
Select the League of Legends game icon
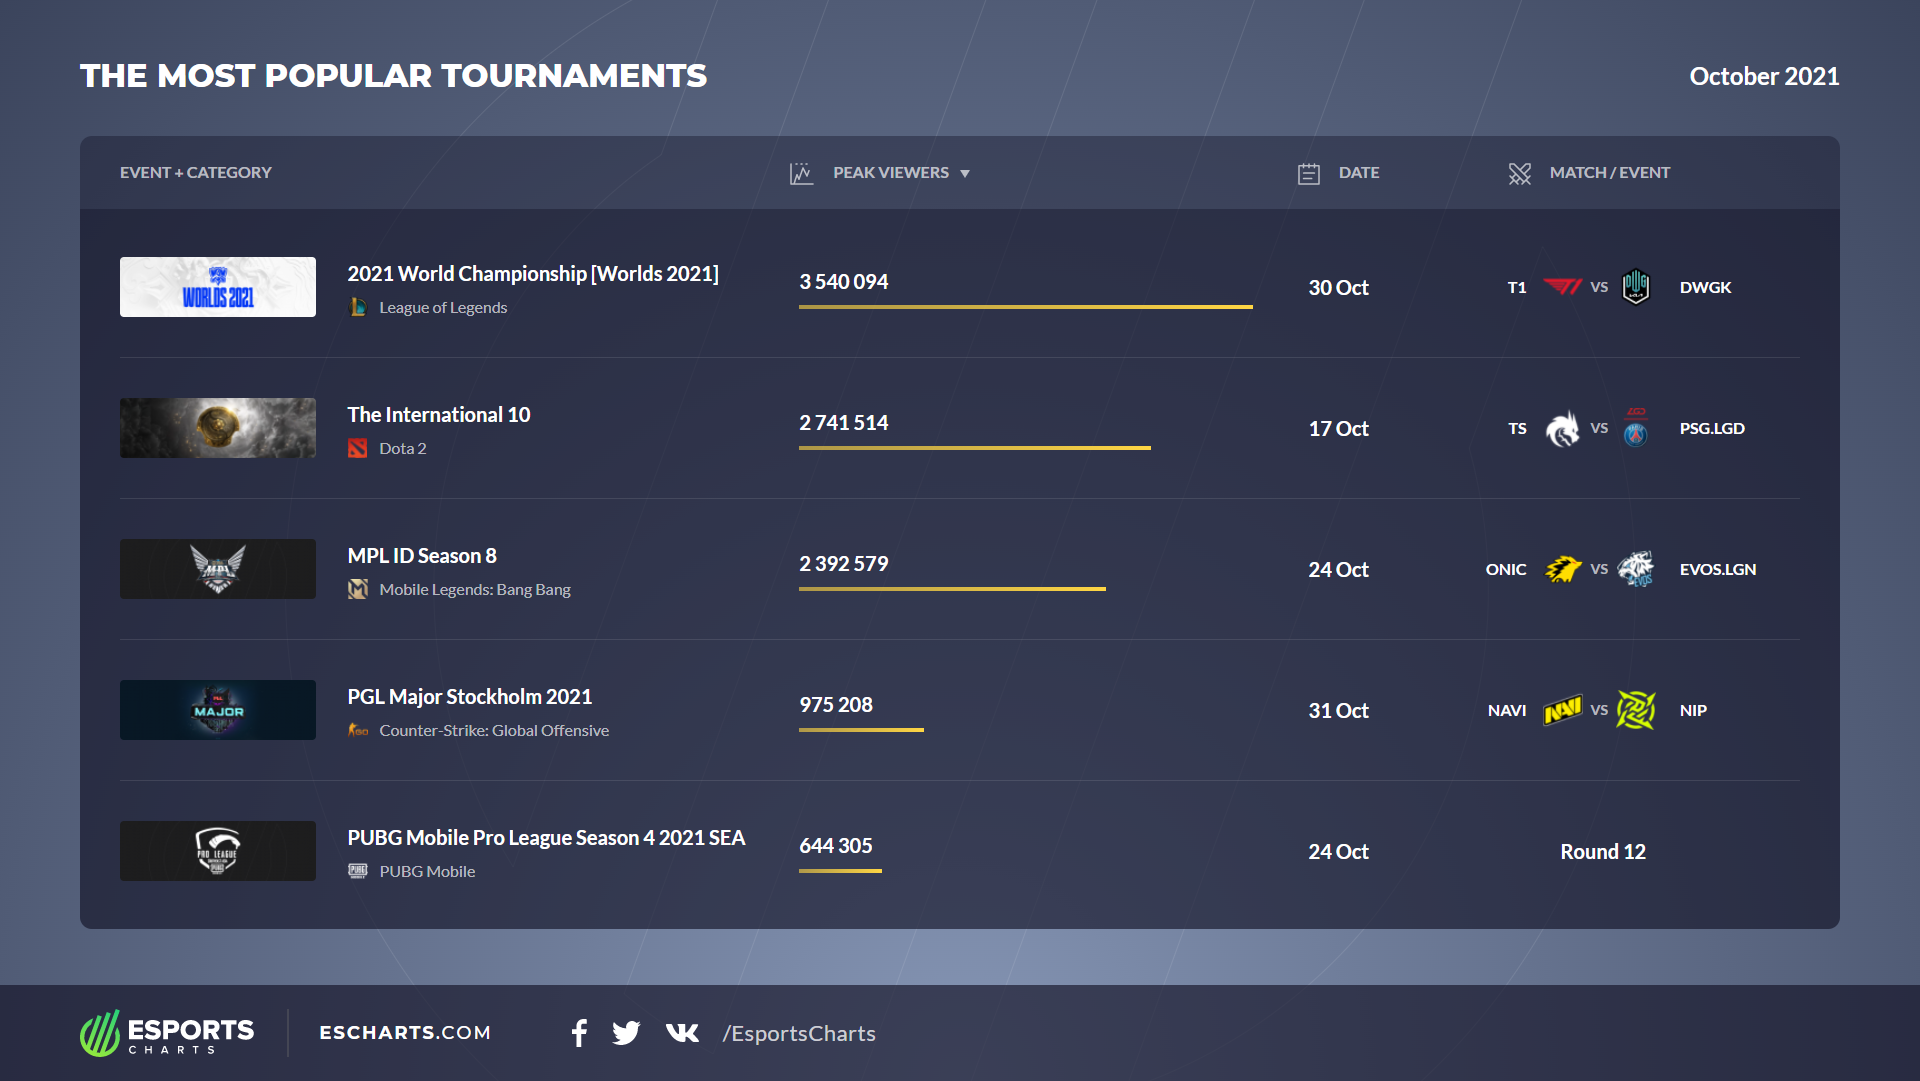point(360,307)
